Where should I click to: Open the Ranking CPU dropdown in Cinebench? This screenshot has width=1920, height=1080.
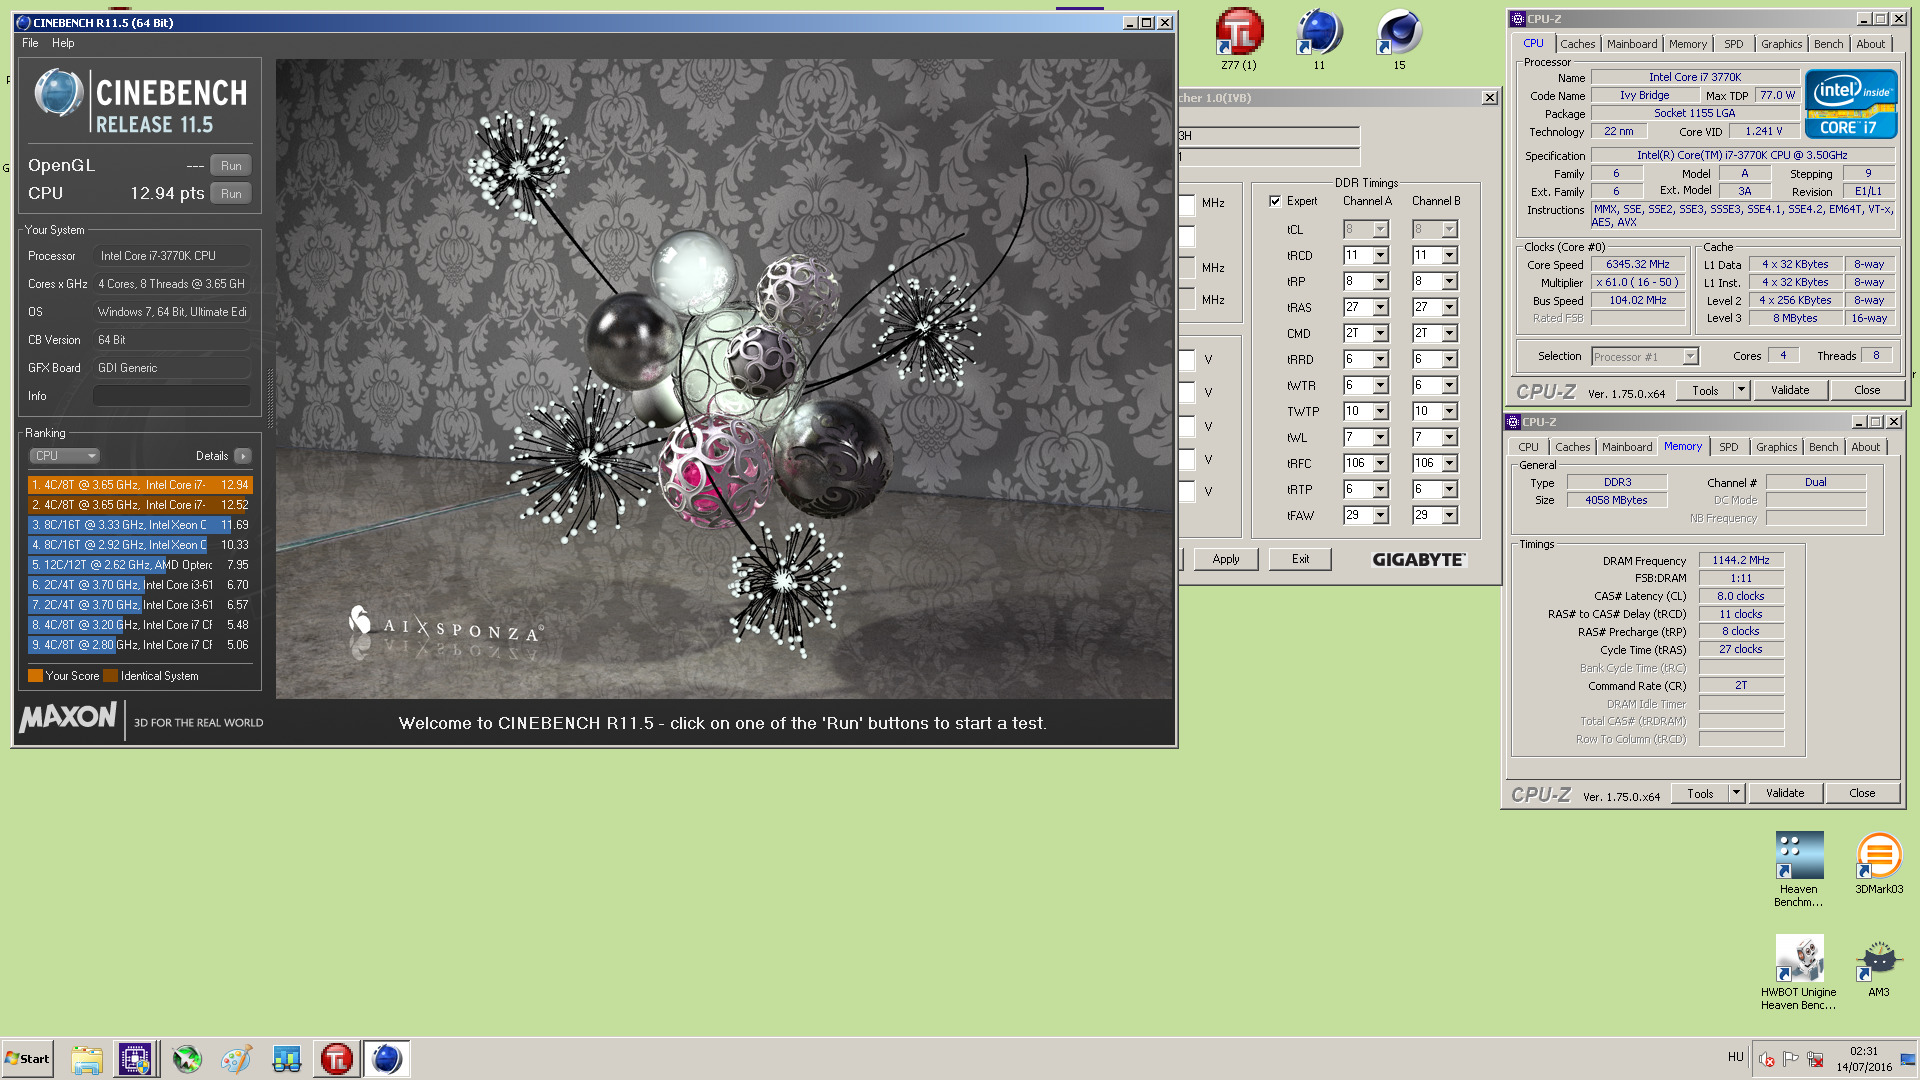pyautogui.click(x=64, y=456)
